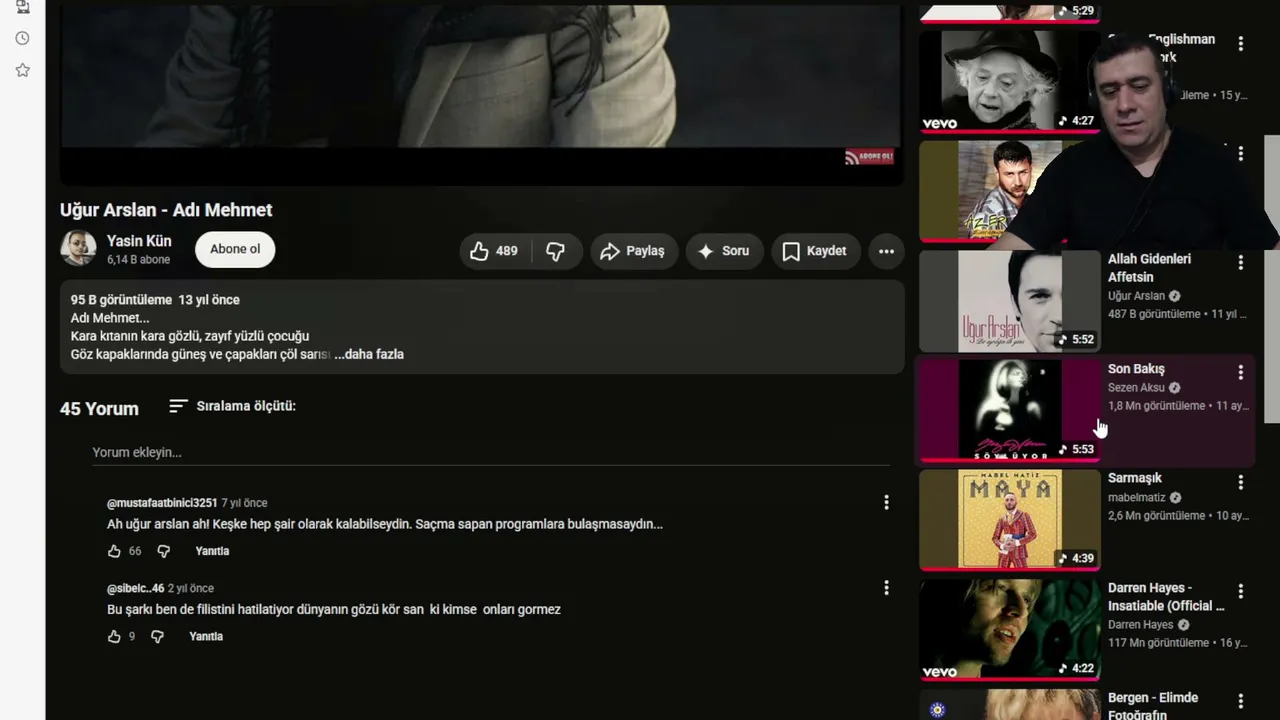The height and width of the screenshot is (720, 1280).
Task: Click description line Kara kıtanın kara gözlü
Action: coord(190,336)
